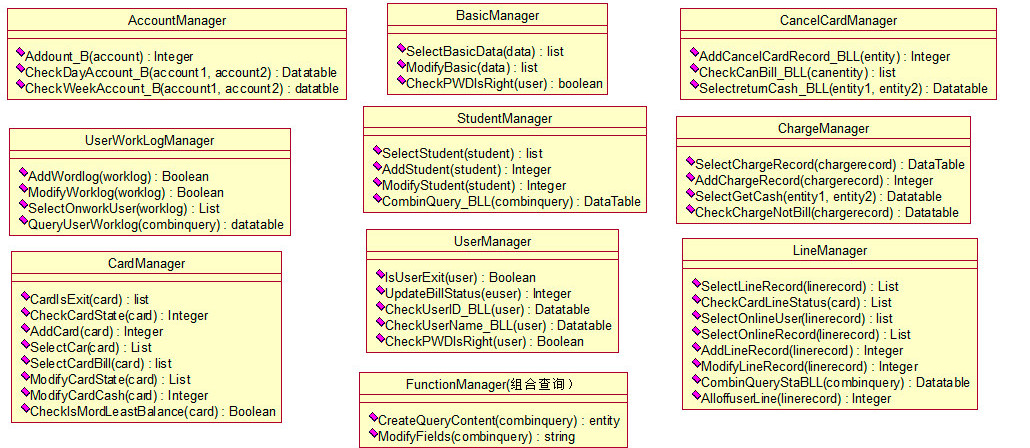This screenshot has width=1030, height=448.
Task: Select AddCancelCardRecord_BLL method
Action: [x=824, y=56]
